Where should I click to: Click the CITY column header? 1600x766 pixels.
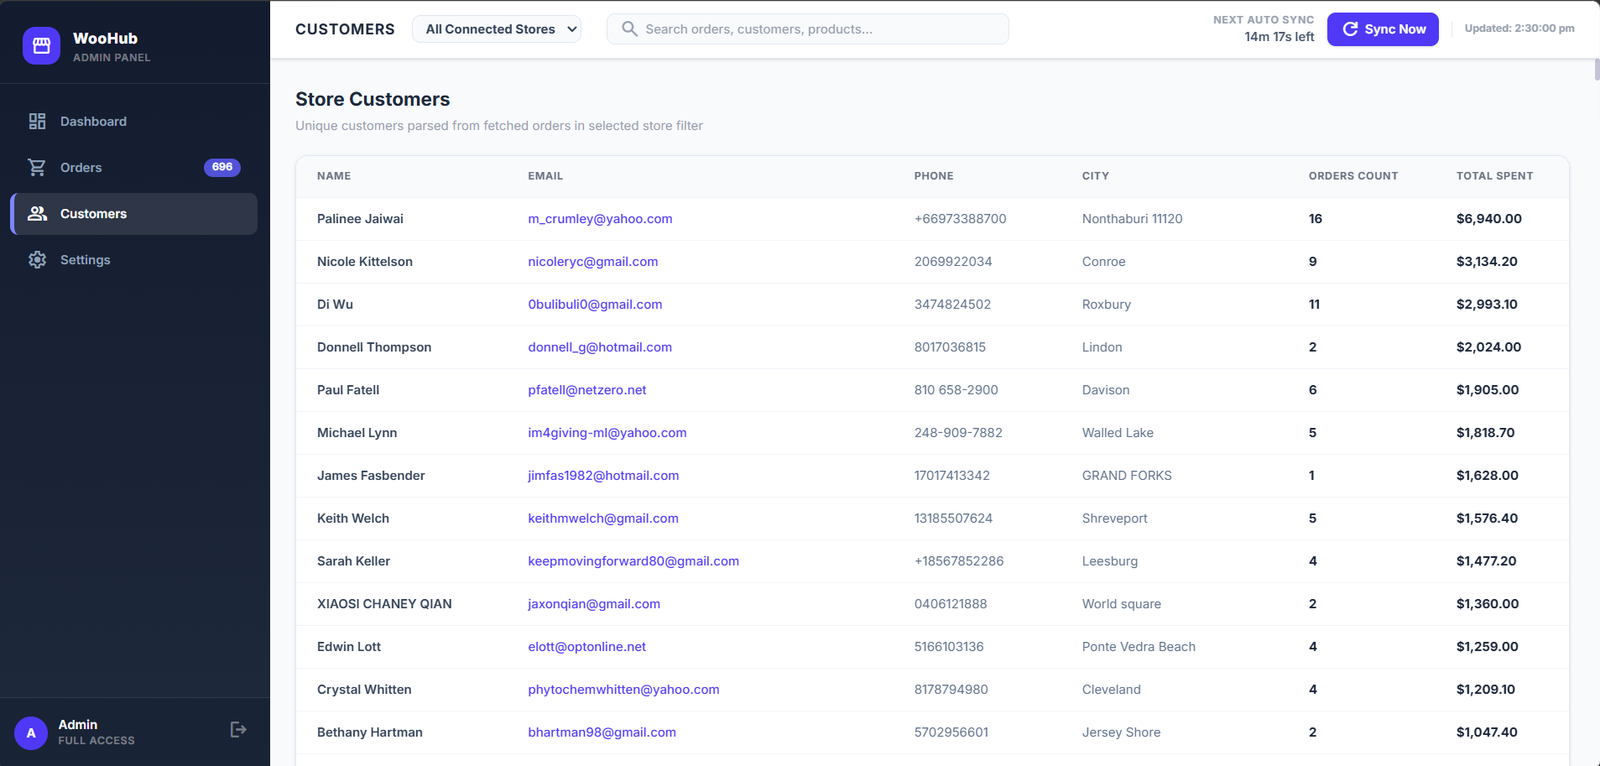point(1095,176)
